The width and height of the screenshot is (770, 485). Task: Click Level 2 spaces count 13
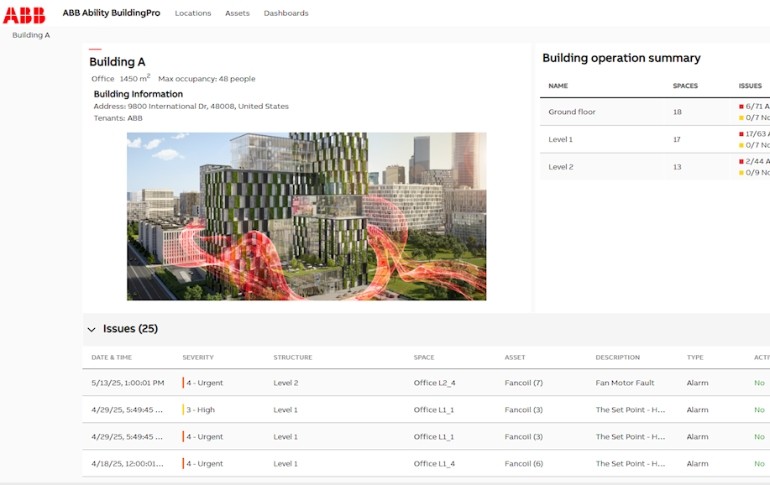[x=677, y=167]
